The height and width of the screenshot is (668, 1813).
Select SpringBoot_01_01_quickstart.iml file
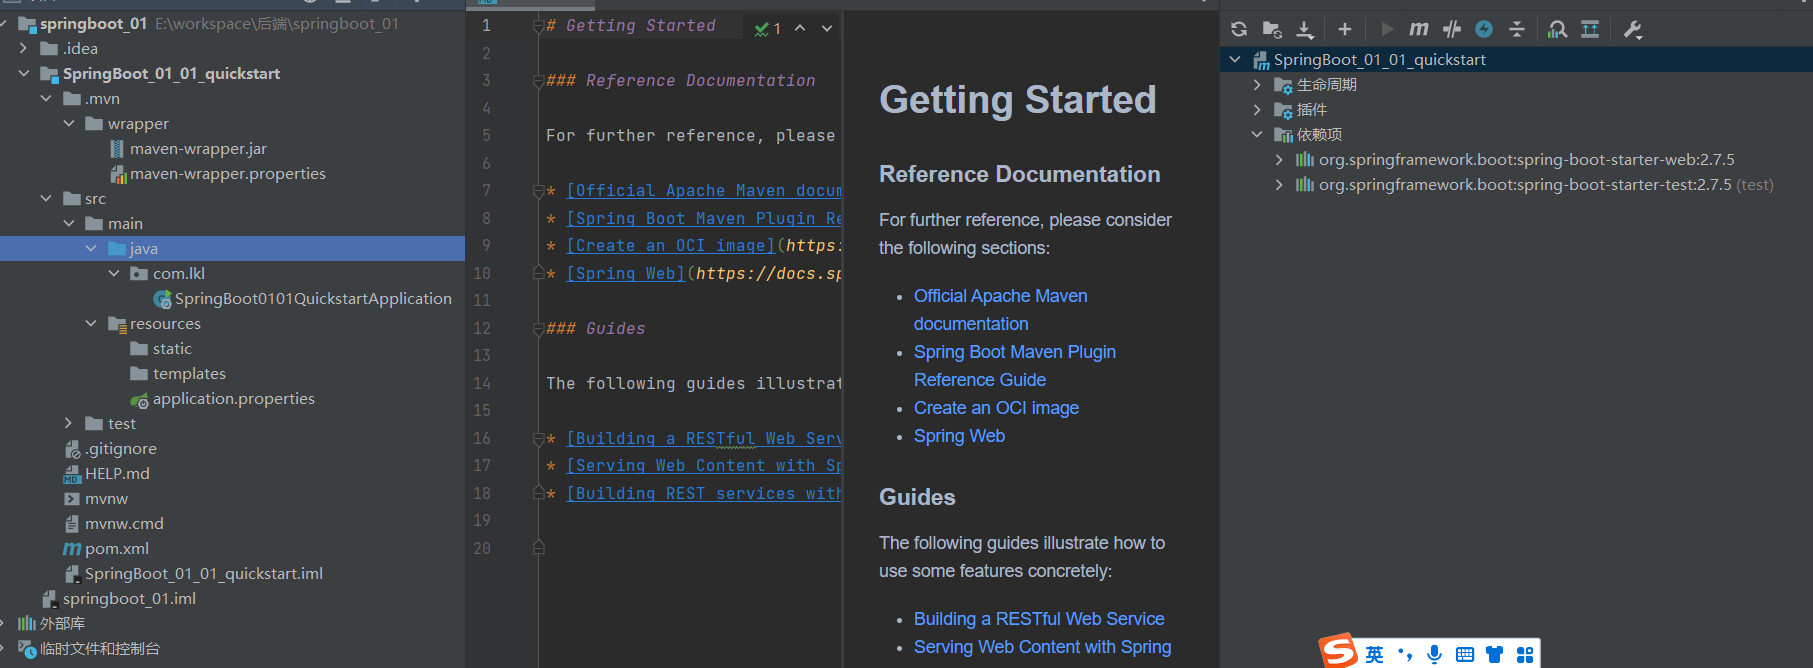pyautogui.click(x=204, y=573)
